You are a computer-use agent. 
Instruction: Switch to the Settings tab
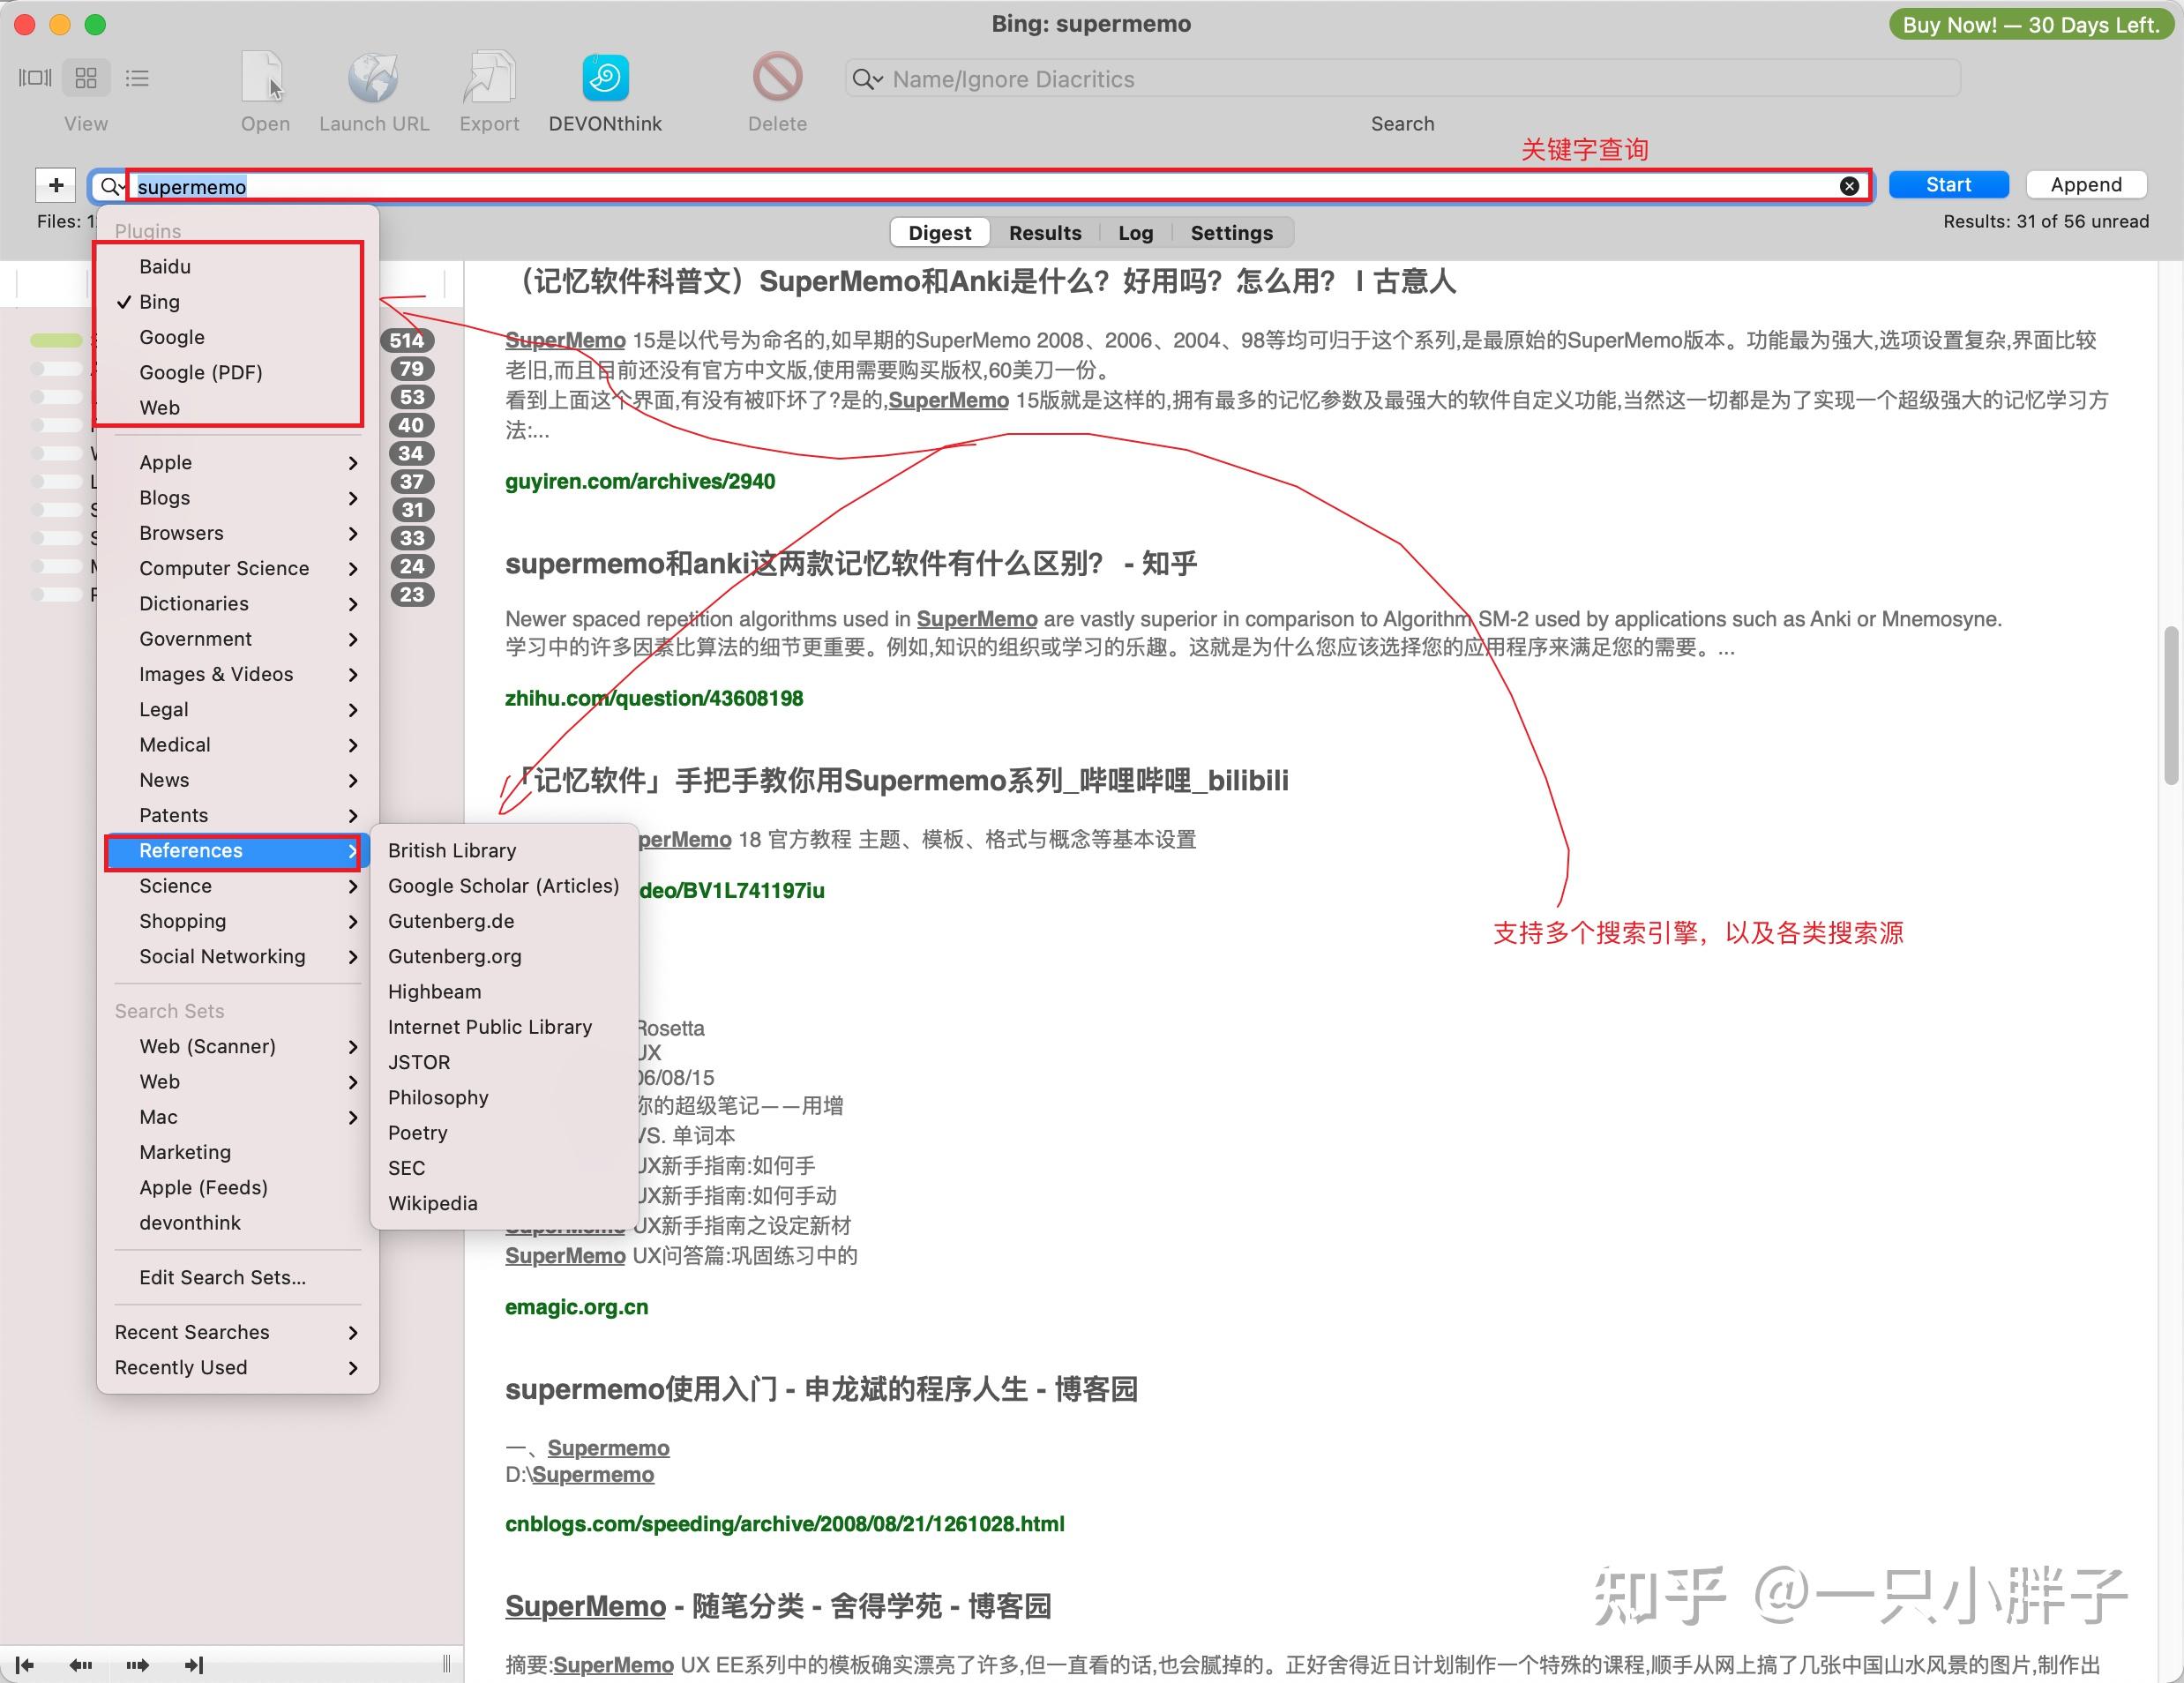[x=1231, y=232]
